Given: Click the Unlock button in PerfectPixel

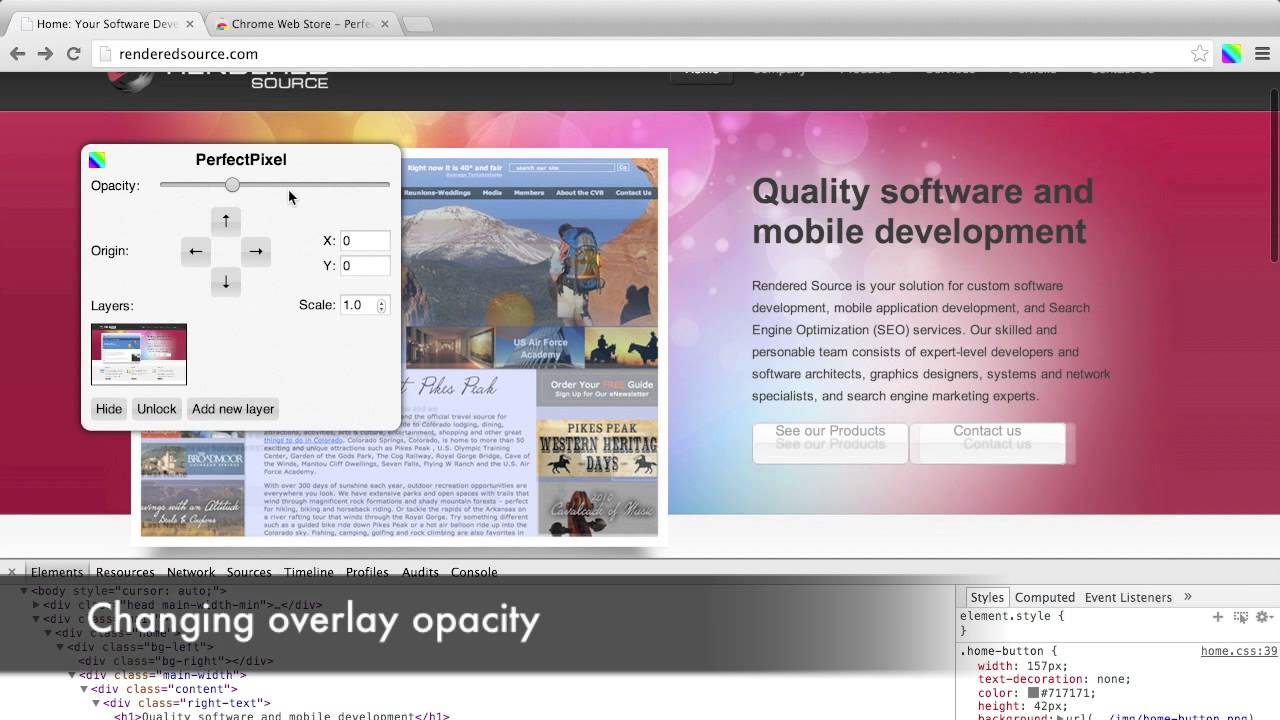Looking at the screenshot, I should 156,409.
